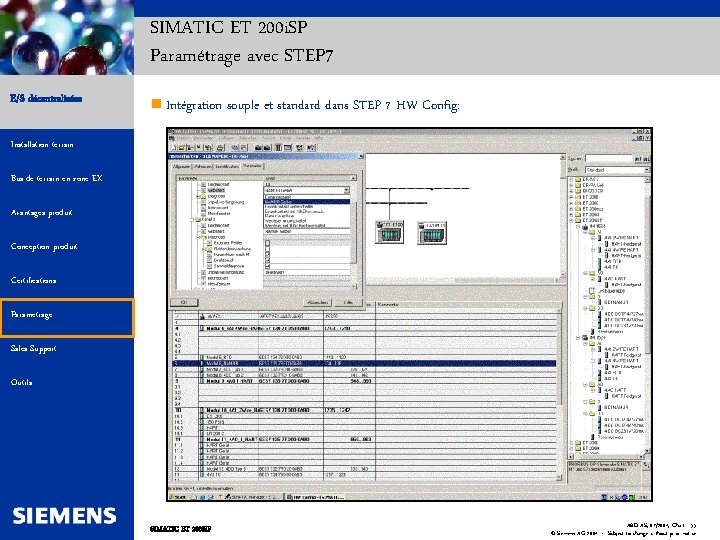
Task: Click the Hilfe button in dialog
Action: tap(348, 302)
